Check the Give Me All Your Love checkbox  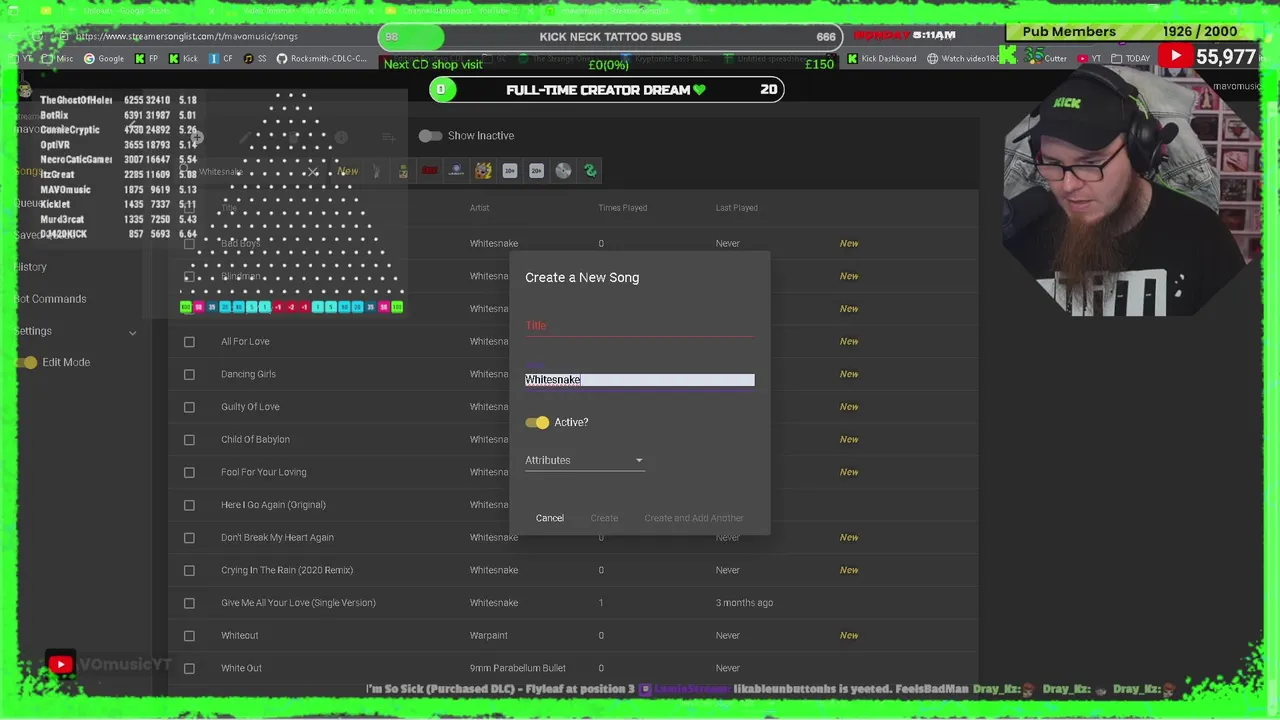pos(189,603)
